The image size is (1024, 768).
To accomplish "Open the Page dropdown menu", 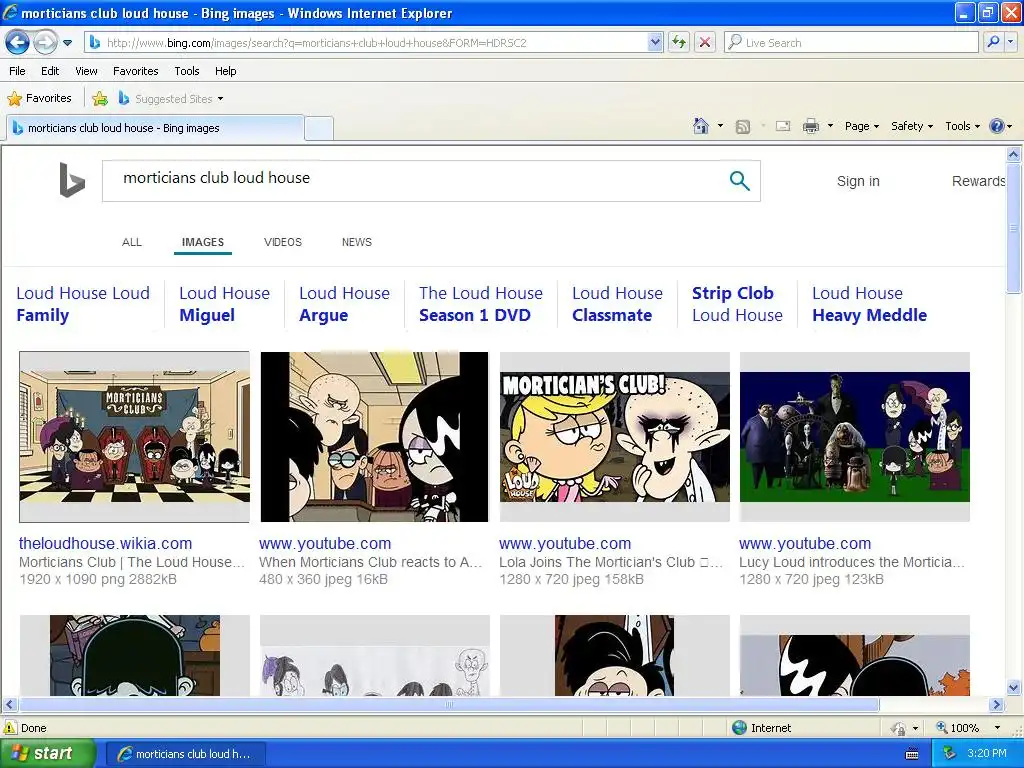I will point(862,126).
